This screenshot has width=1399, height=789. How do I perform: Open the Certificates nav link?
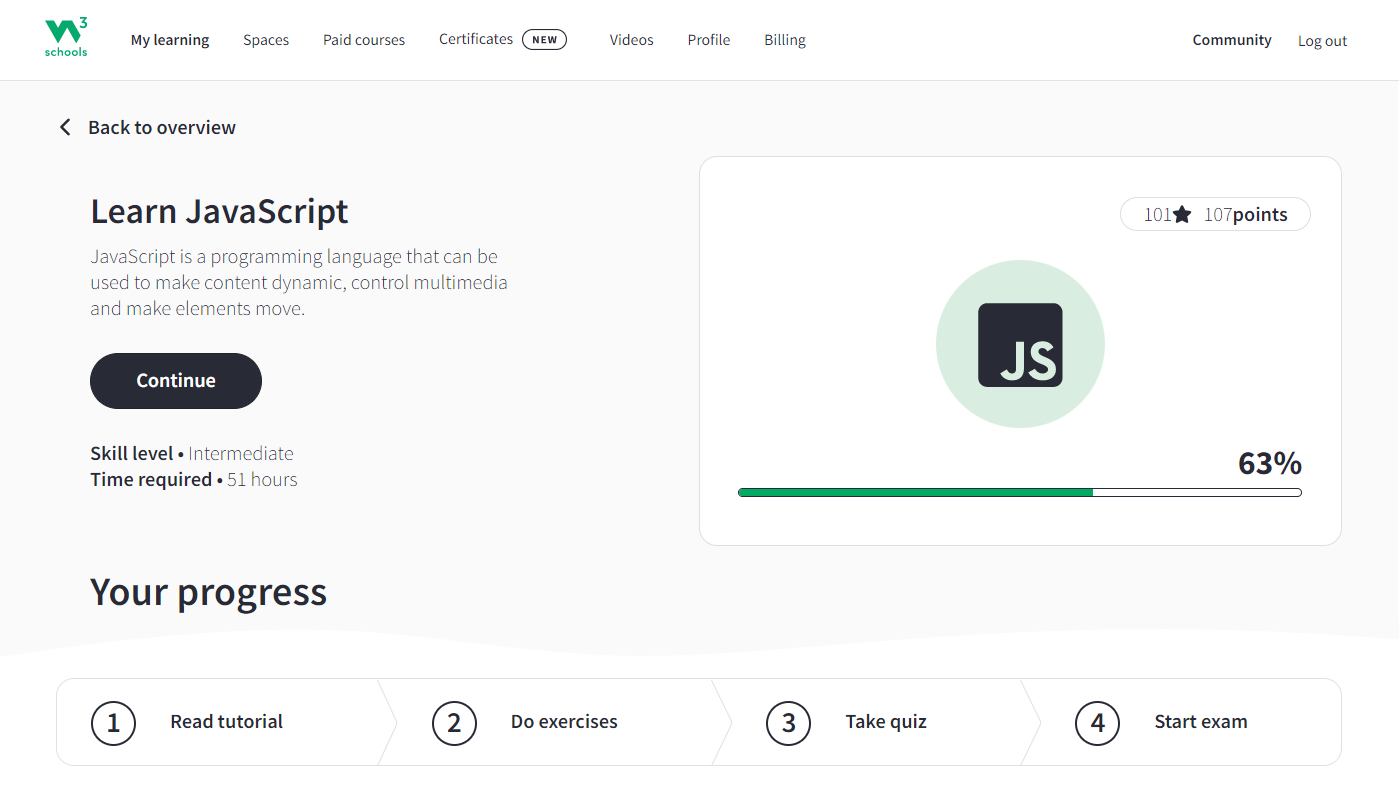click(476, 39)
